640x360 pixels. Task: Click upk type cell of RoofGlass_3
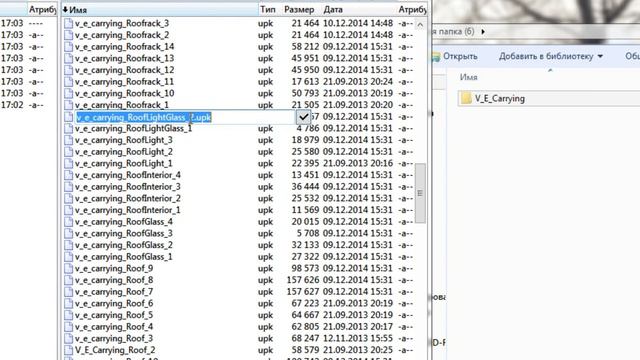pos(265,233)
